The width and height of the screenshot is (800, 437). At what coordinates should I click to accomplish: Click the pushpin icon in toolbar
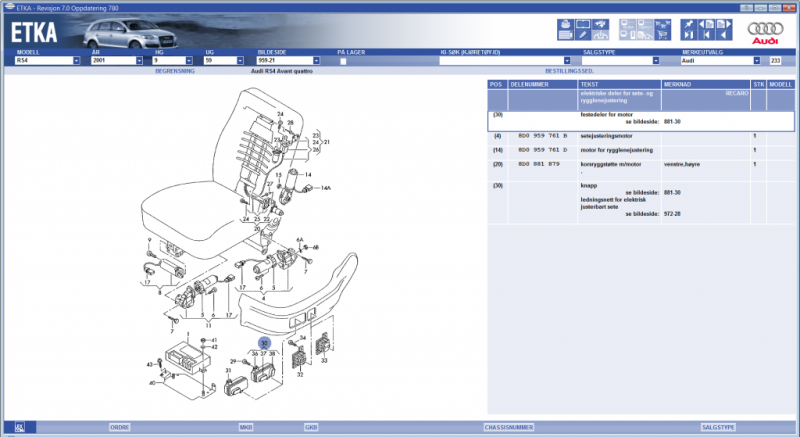tap(690, 23)
